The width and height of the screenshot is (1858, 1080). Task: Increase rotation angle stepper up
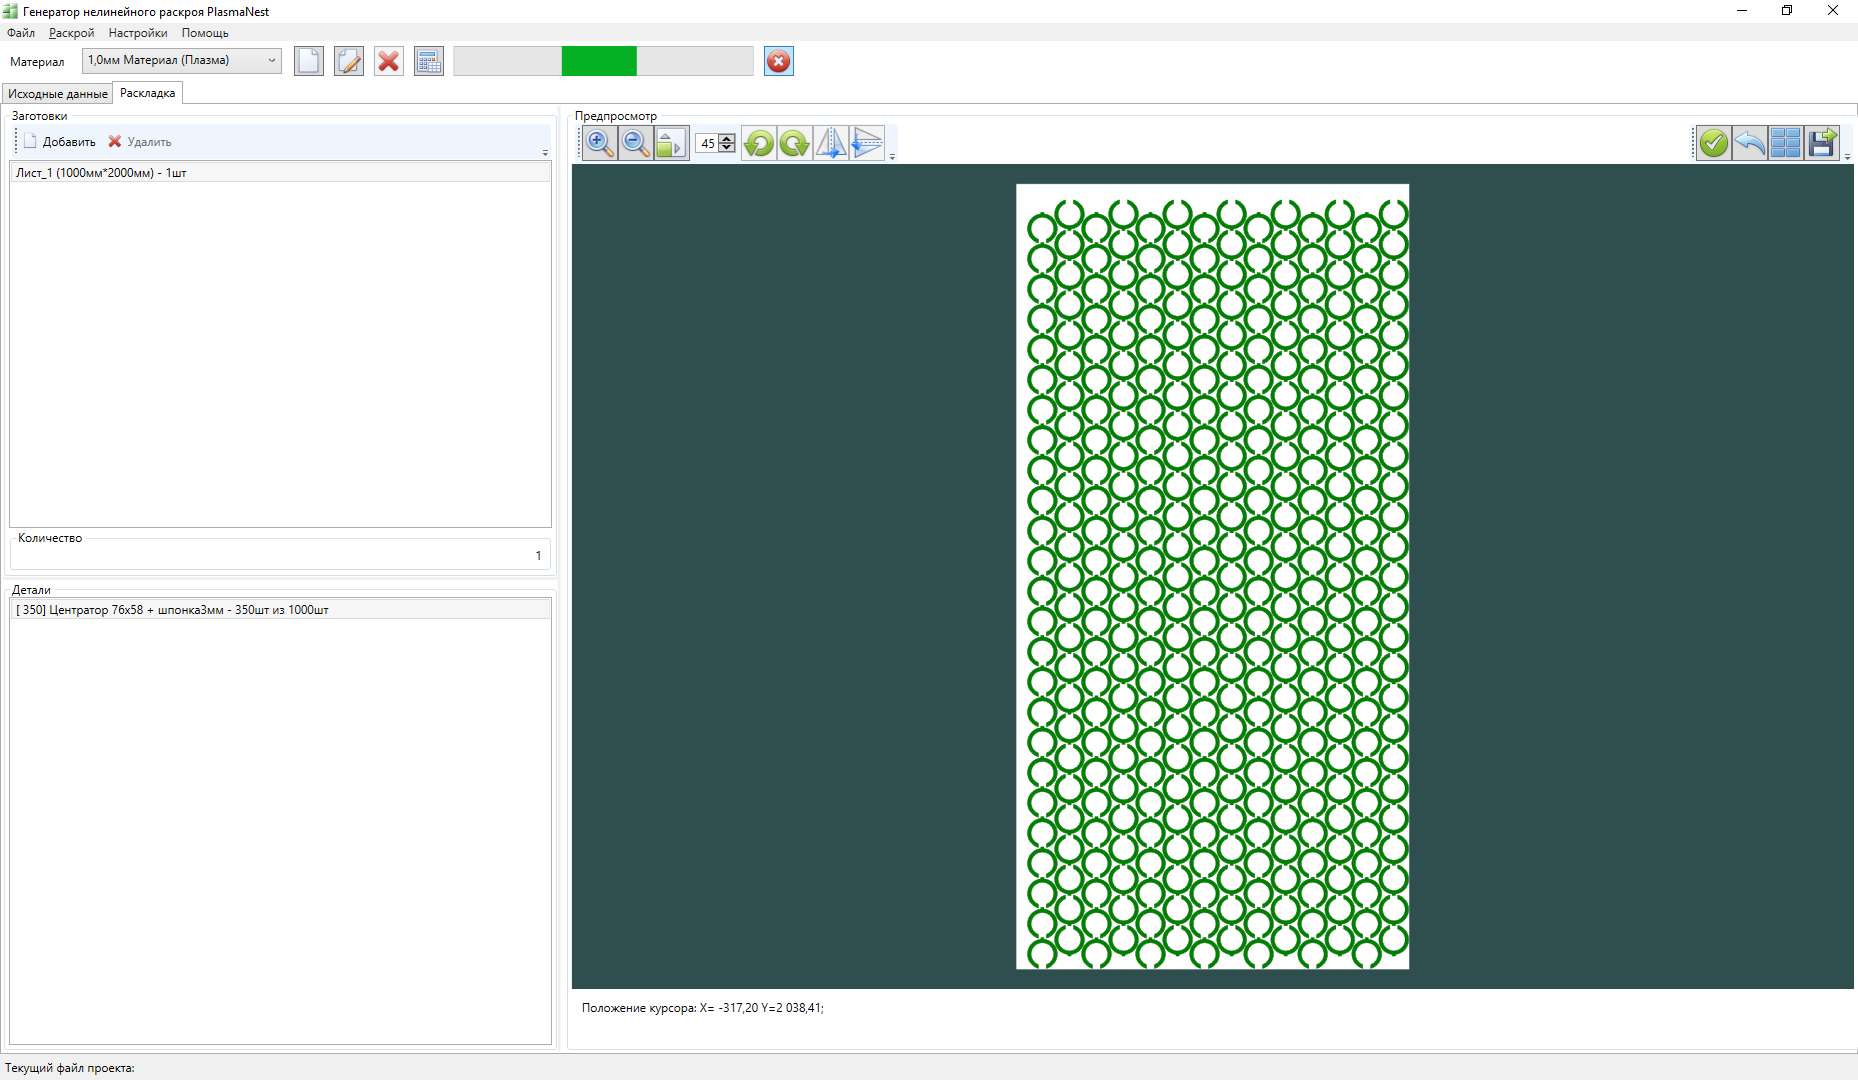(x=727, y=139)
